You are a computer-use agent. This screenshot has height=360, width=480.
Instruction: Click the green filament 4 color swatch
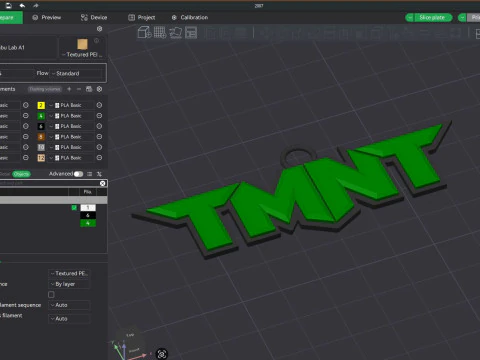click(x=41, y=116)
